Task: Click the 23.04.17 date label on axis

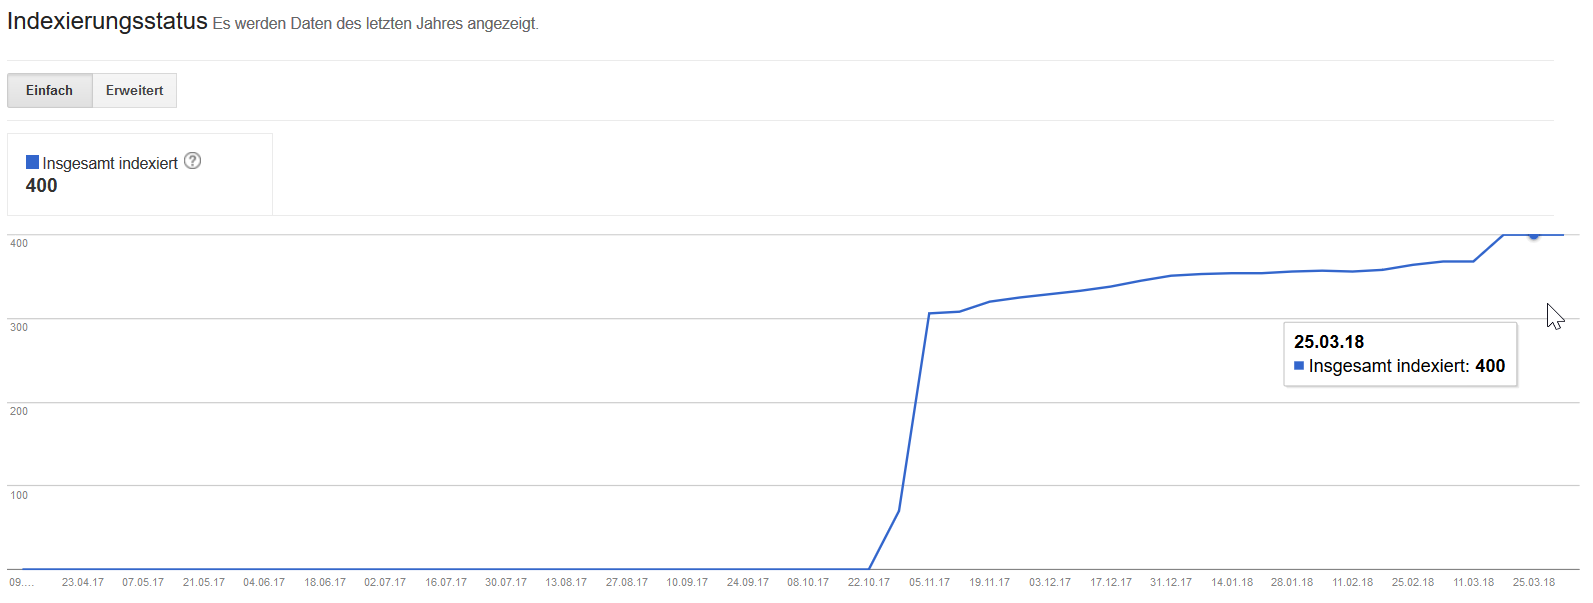Action: coord(83,582)
